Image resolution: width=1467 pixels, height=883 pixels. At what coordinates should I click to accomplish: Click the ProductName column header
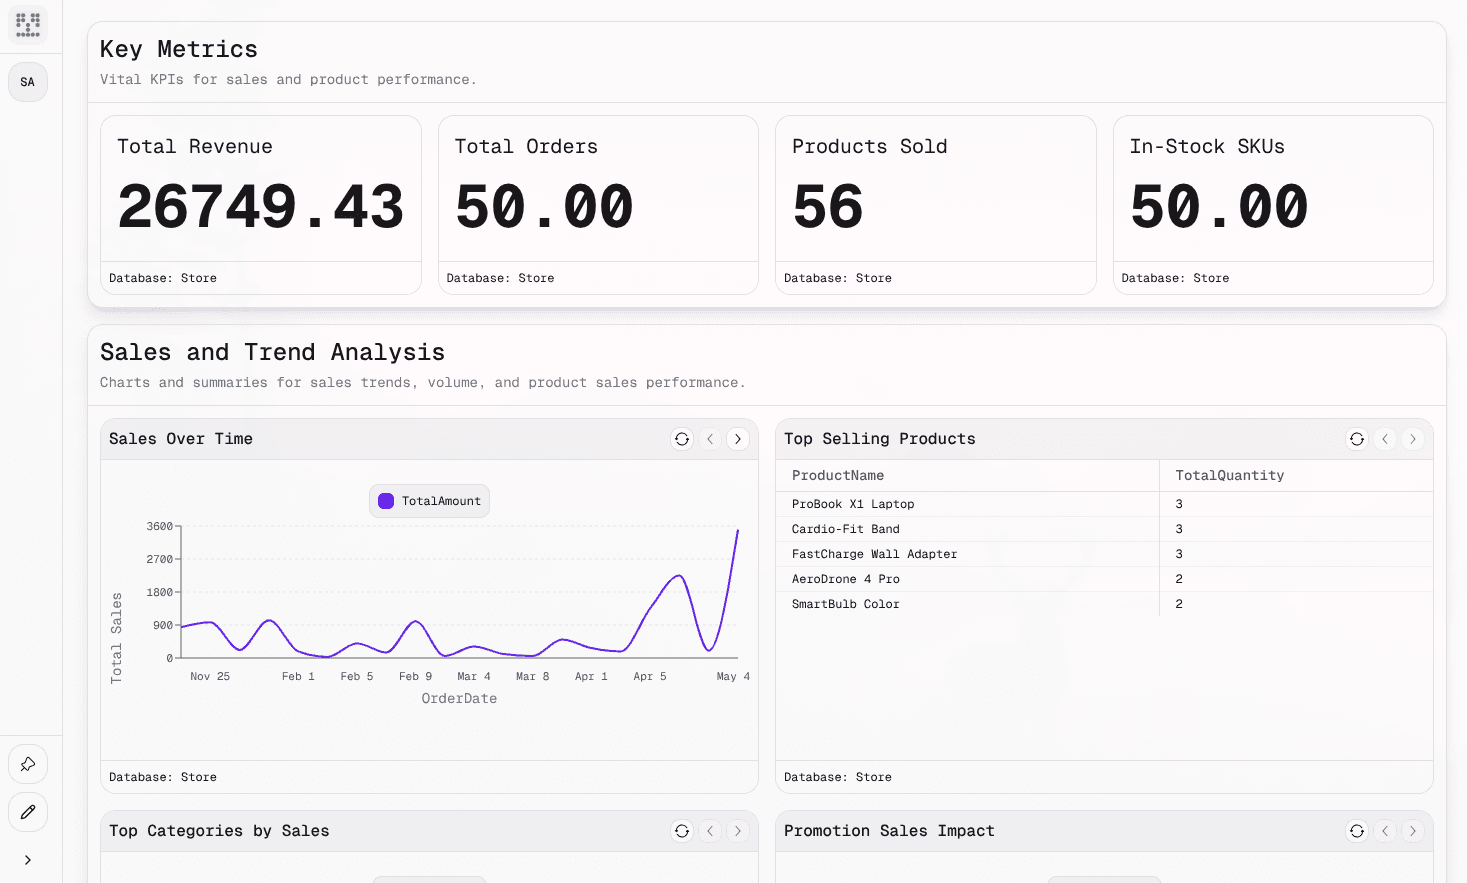[840, 475]
